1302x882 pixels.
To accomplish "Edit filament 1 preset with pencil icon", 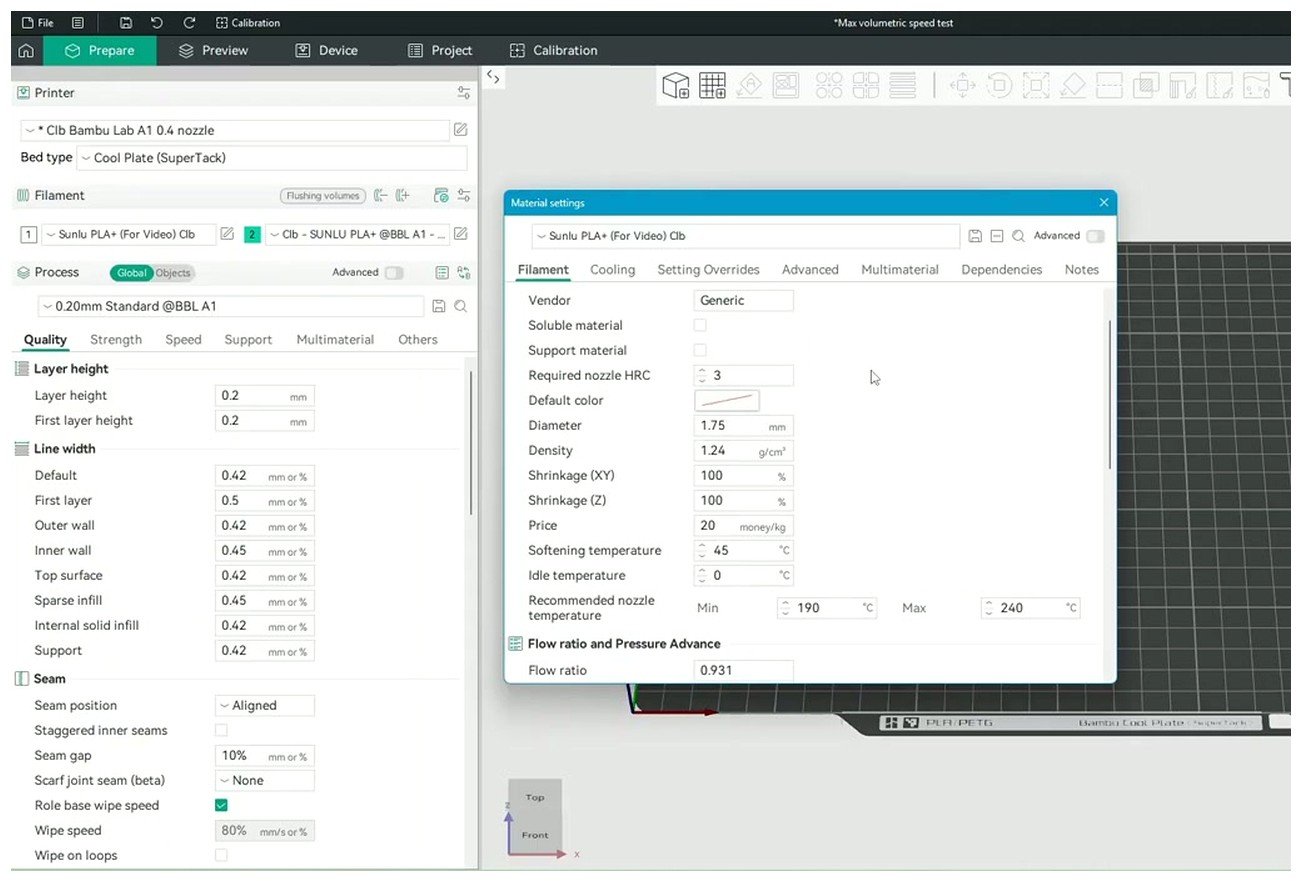I will click(227, 234).
